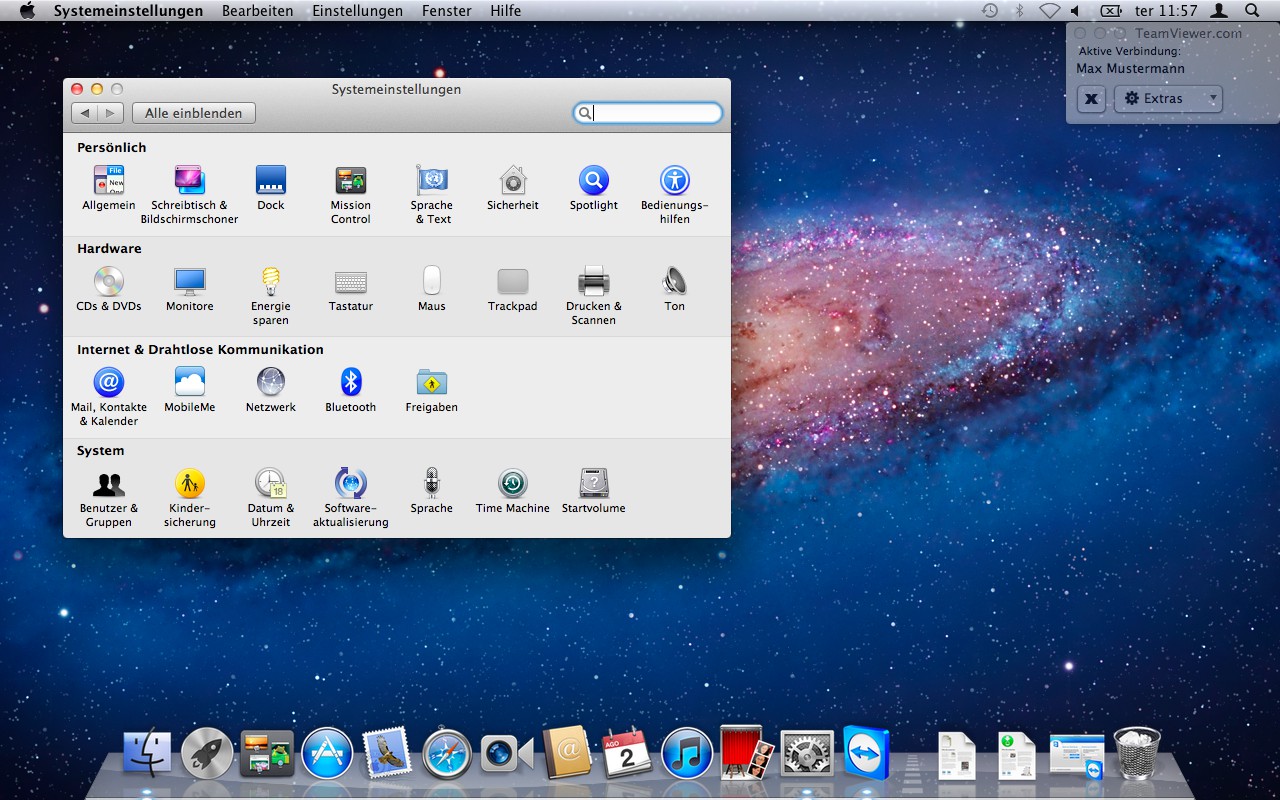Open the Netzwerk pane
The width and height of the screenshot is (1280, 800).
coord(271,390)
